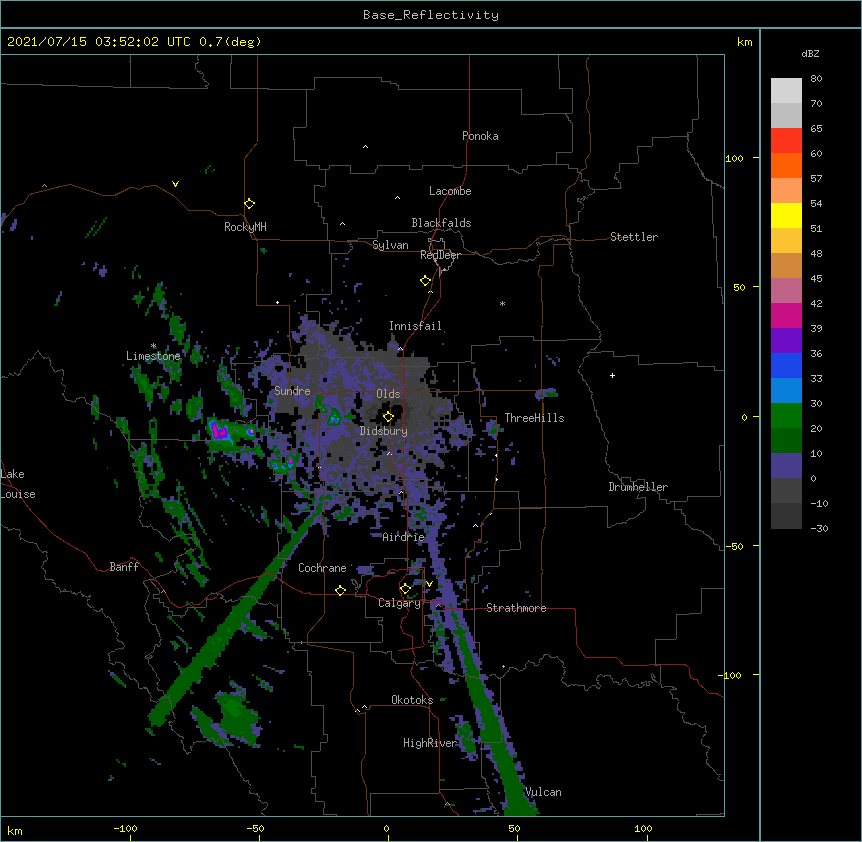Viewport: 862px width, 842px height.
Task: Select the Didsbury label
Action: click(384, 431)
